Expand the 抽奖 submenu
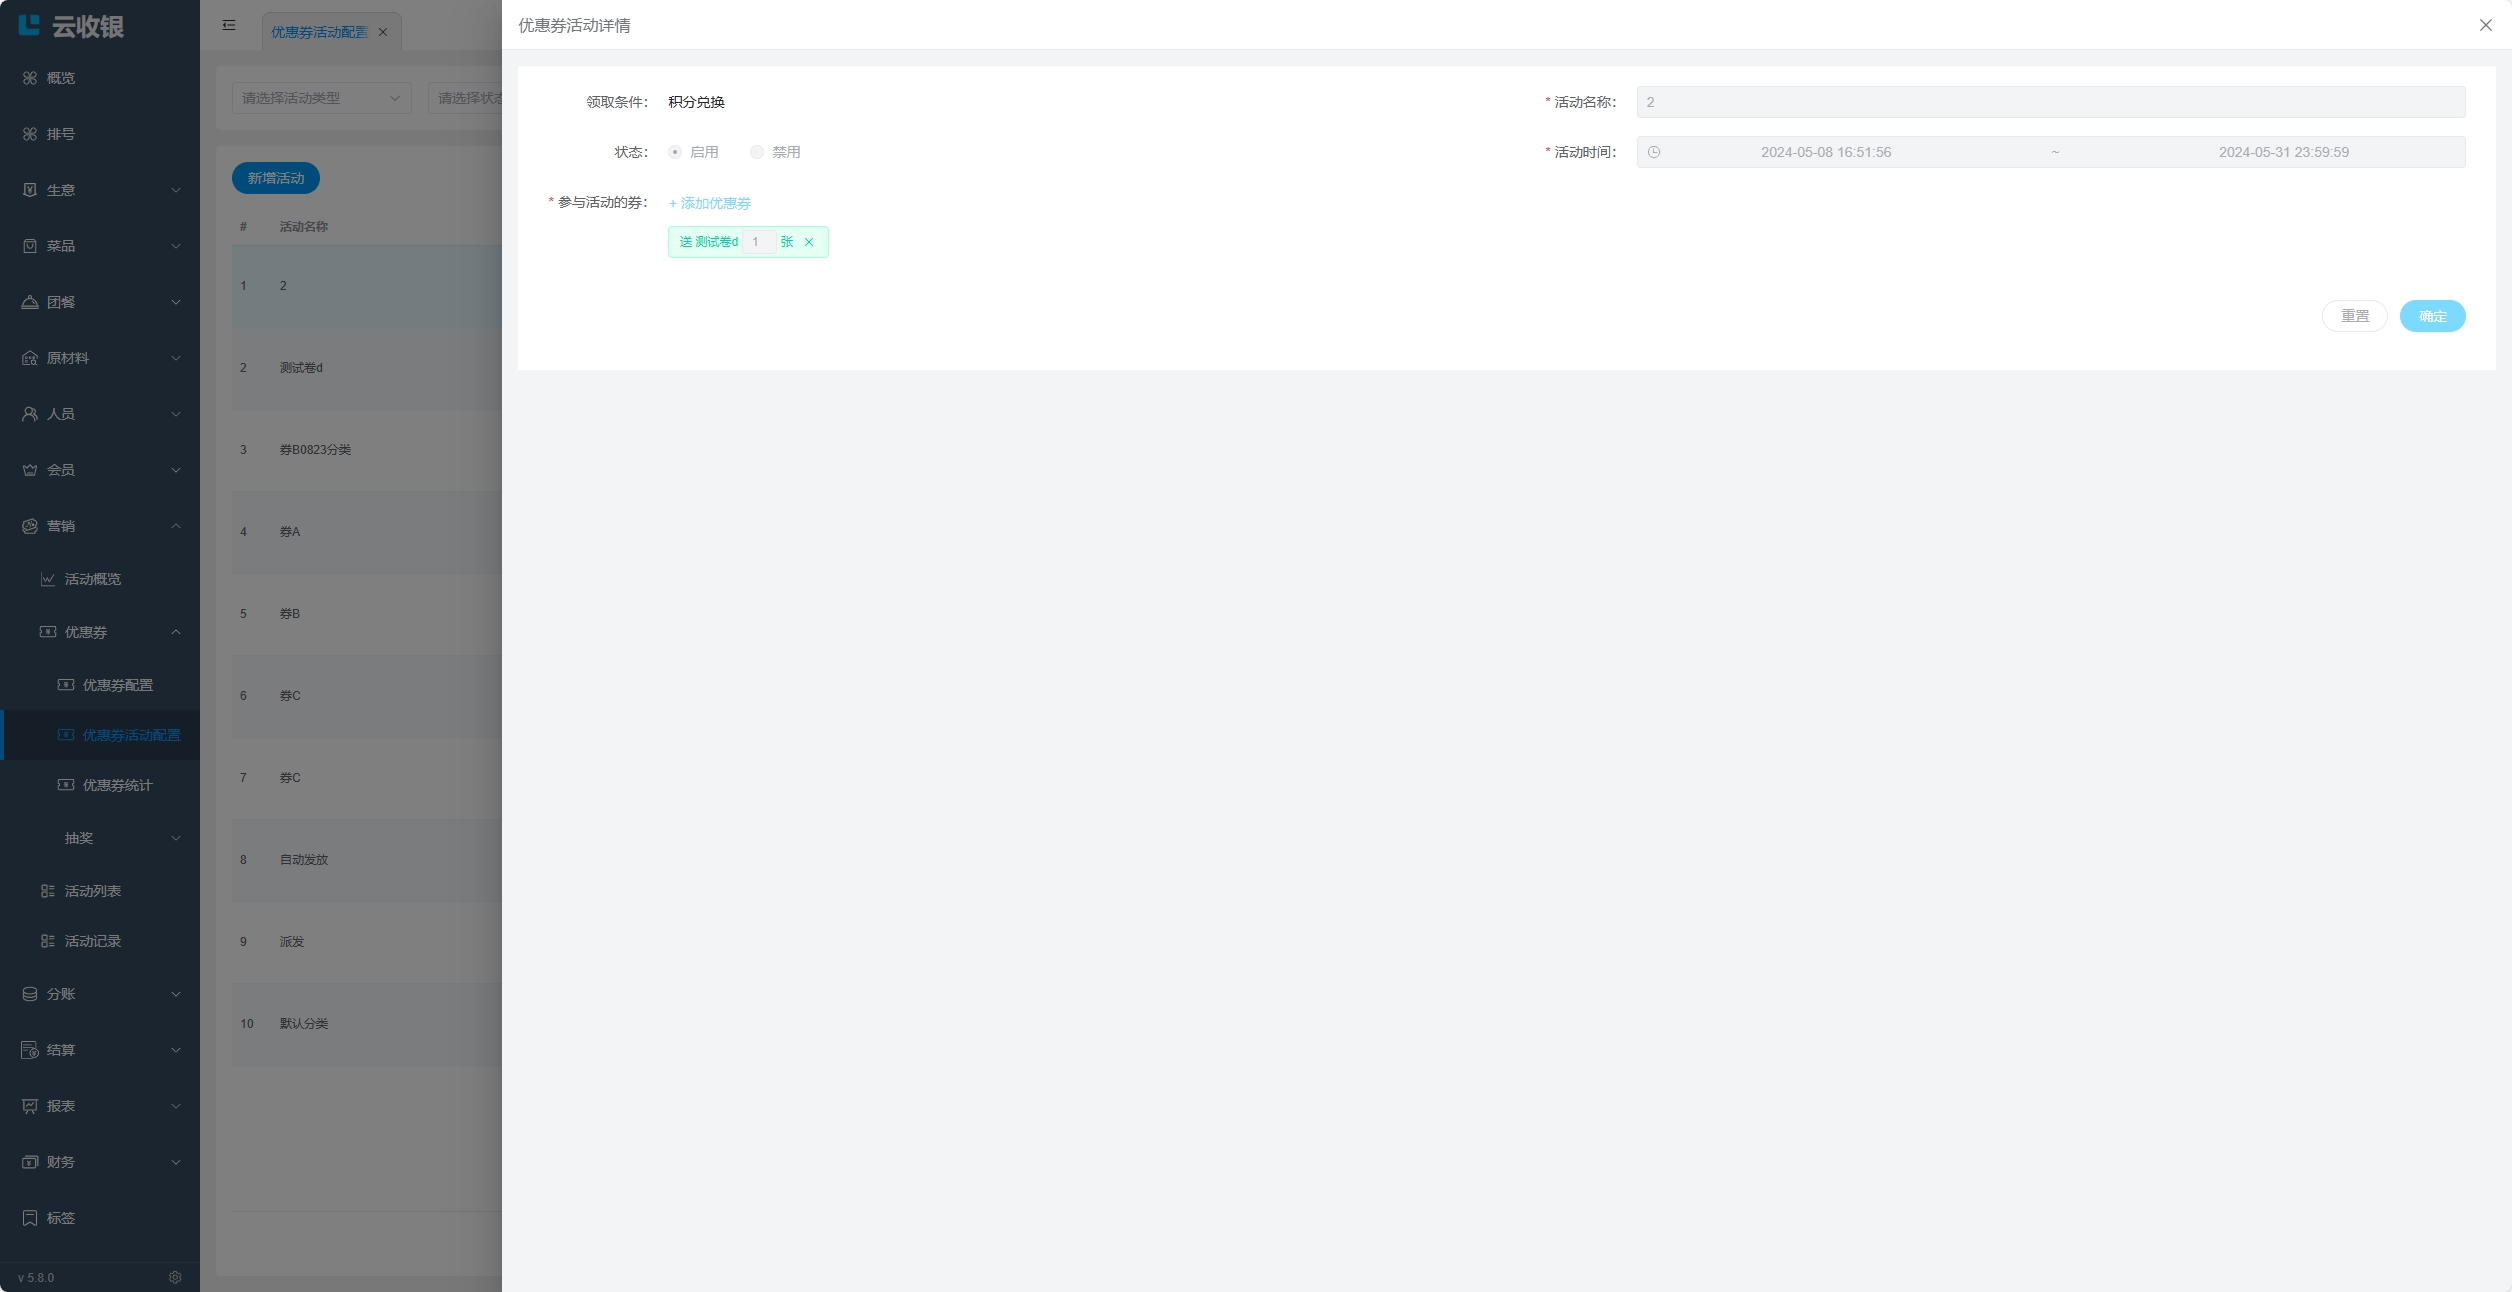This screenshot has height=1292, width=2512. (x=120, y=838)
